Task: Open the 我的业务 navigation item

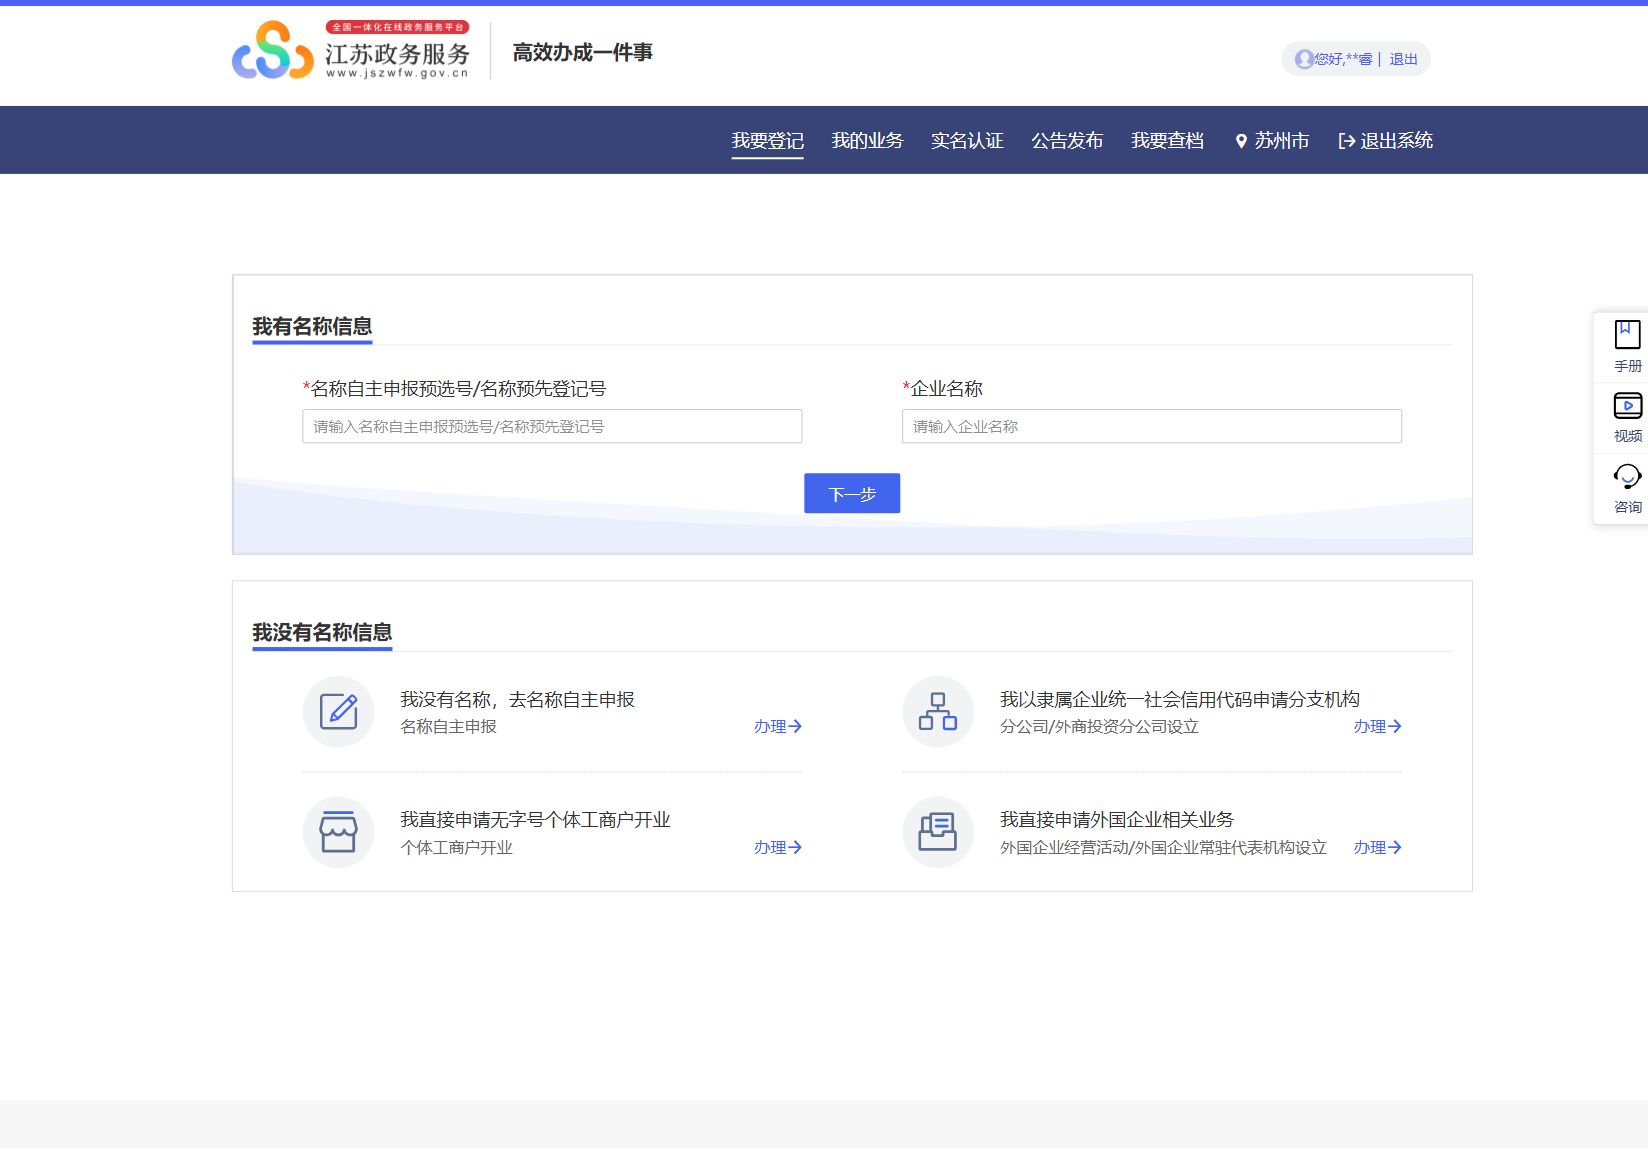Action: tap(867, 141)
